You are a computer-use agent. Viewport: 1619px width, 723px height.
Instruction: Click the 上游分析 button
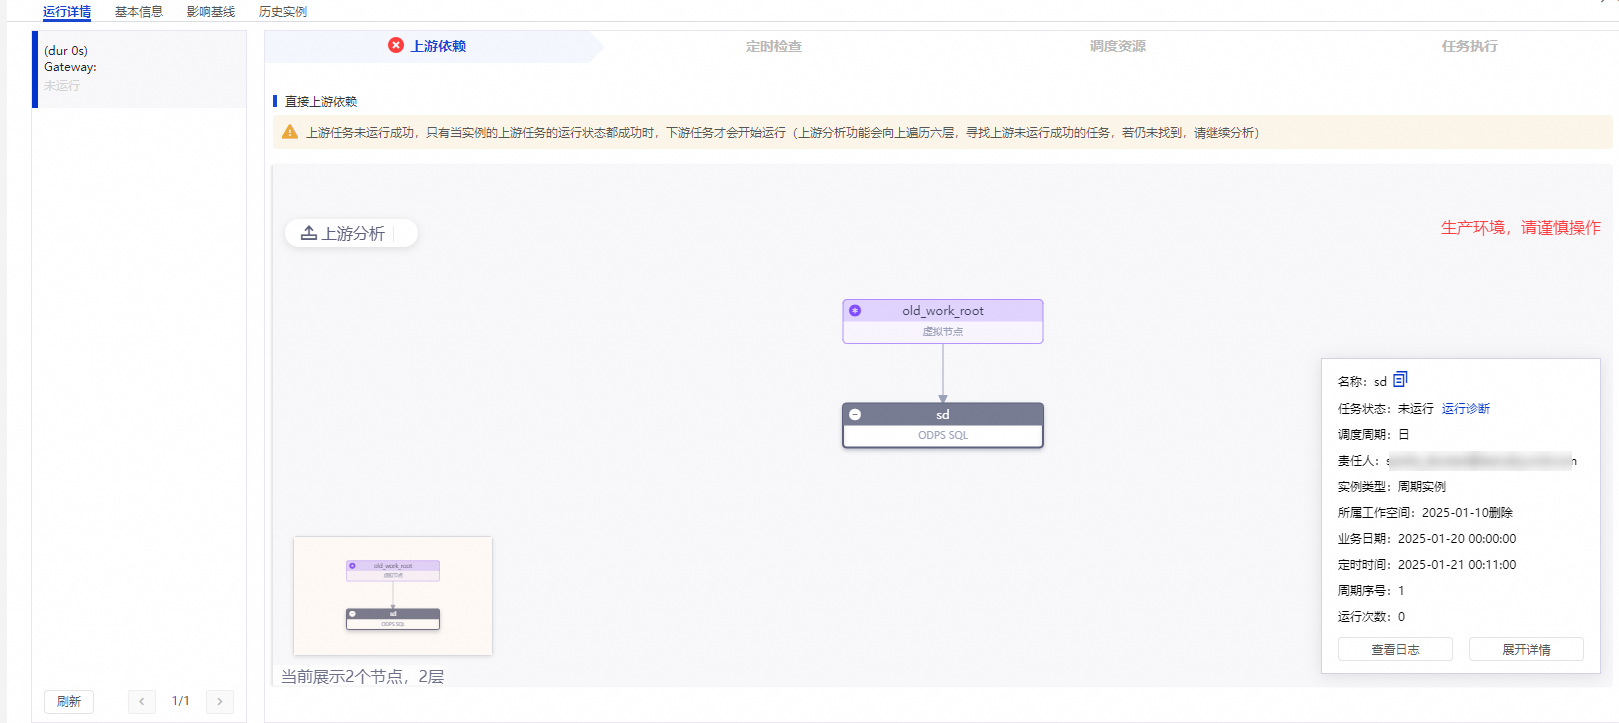351,233
